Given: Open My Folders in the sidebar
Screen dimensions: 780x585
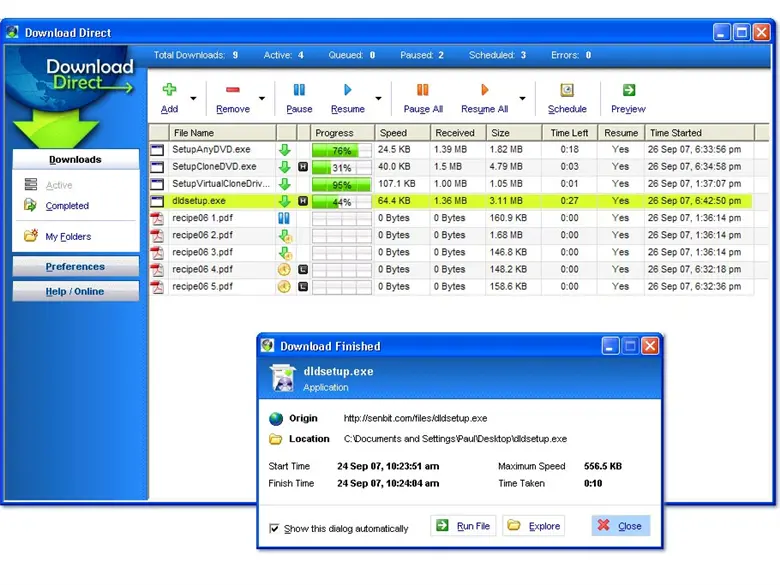Looking at the screenshot, I should pyautogui.click(x=67, y=237).
